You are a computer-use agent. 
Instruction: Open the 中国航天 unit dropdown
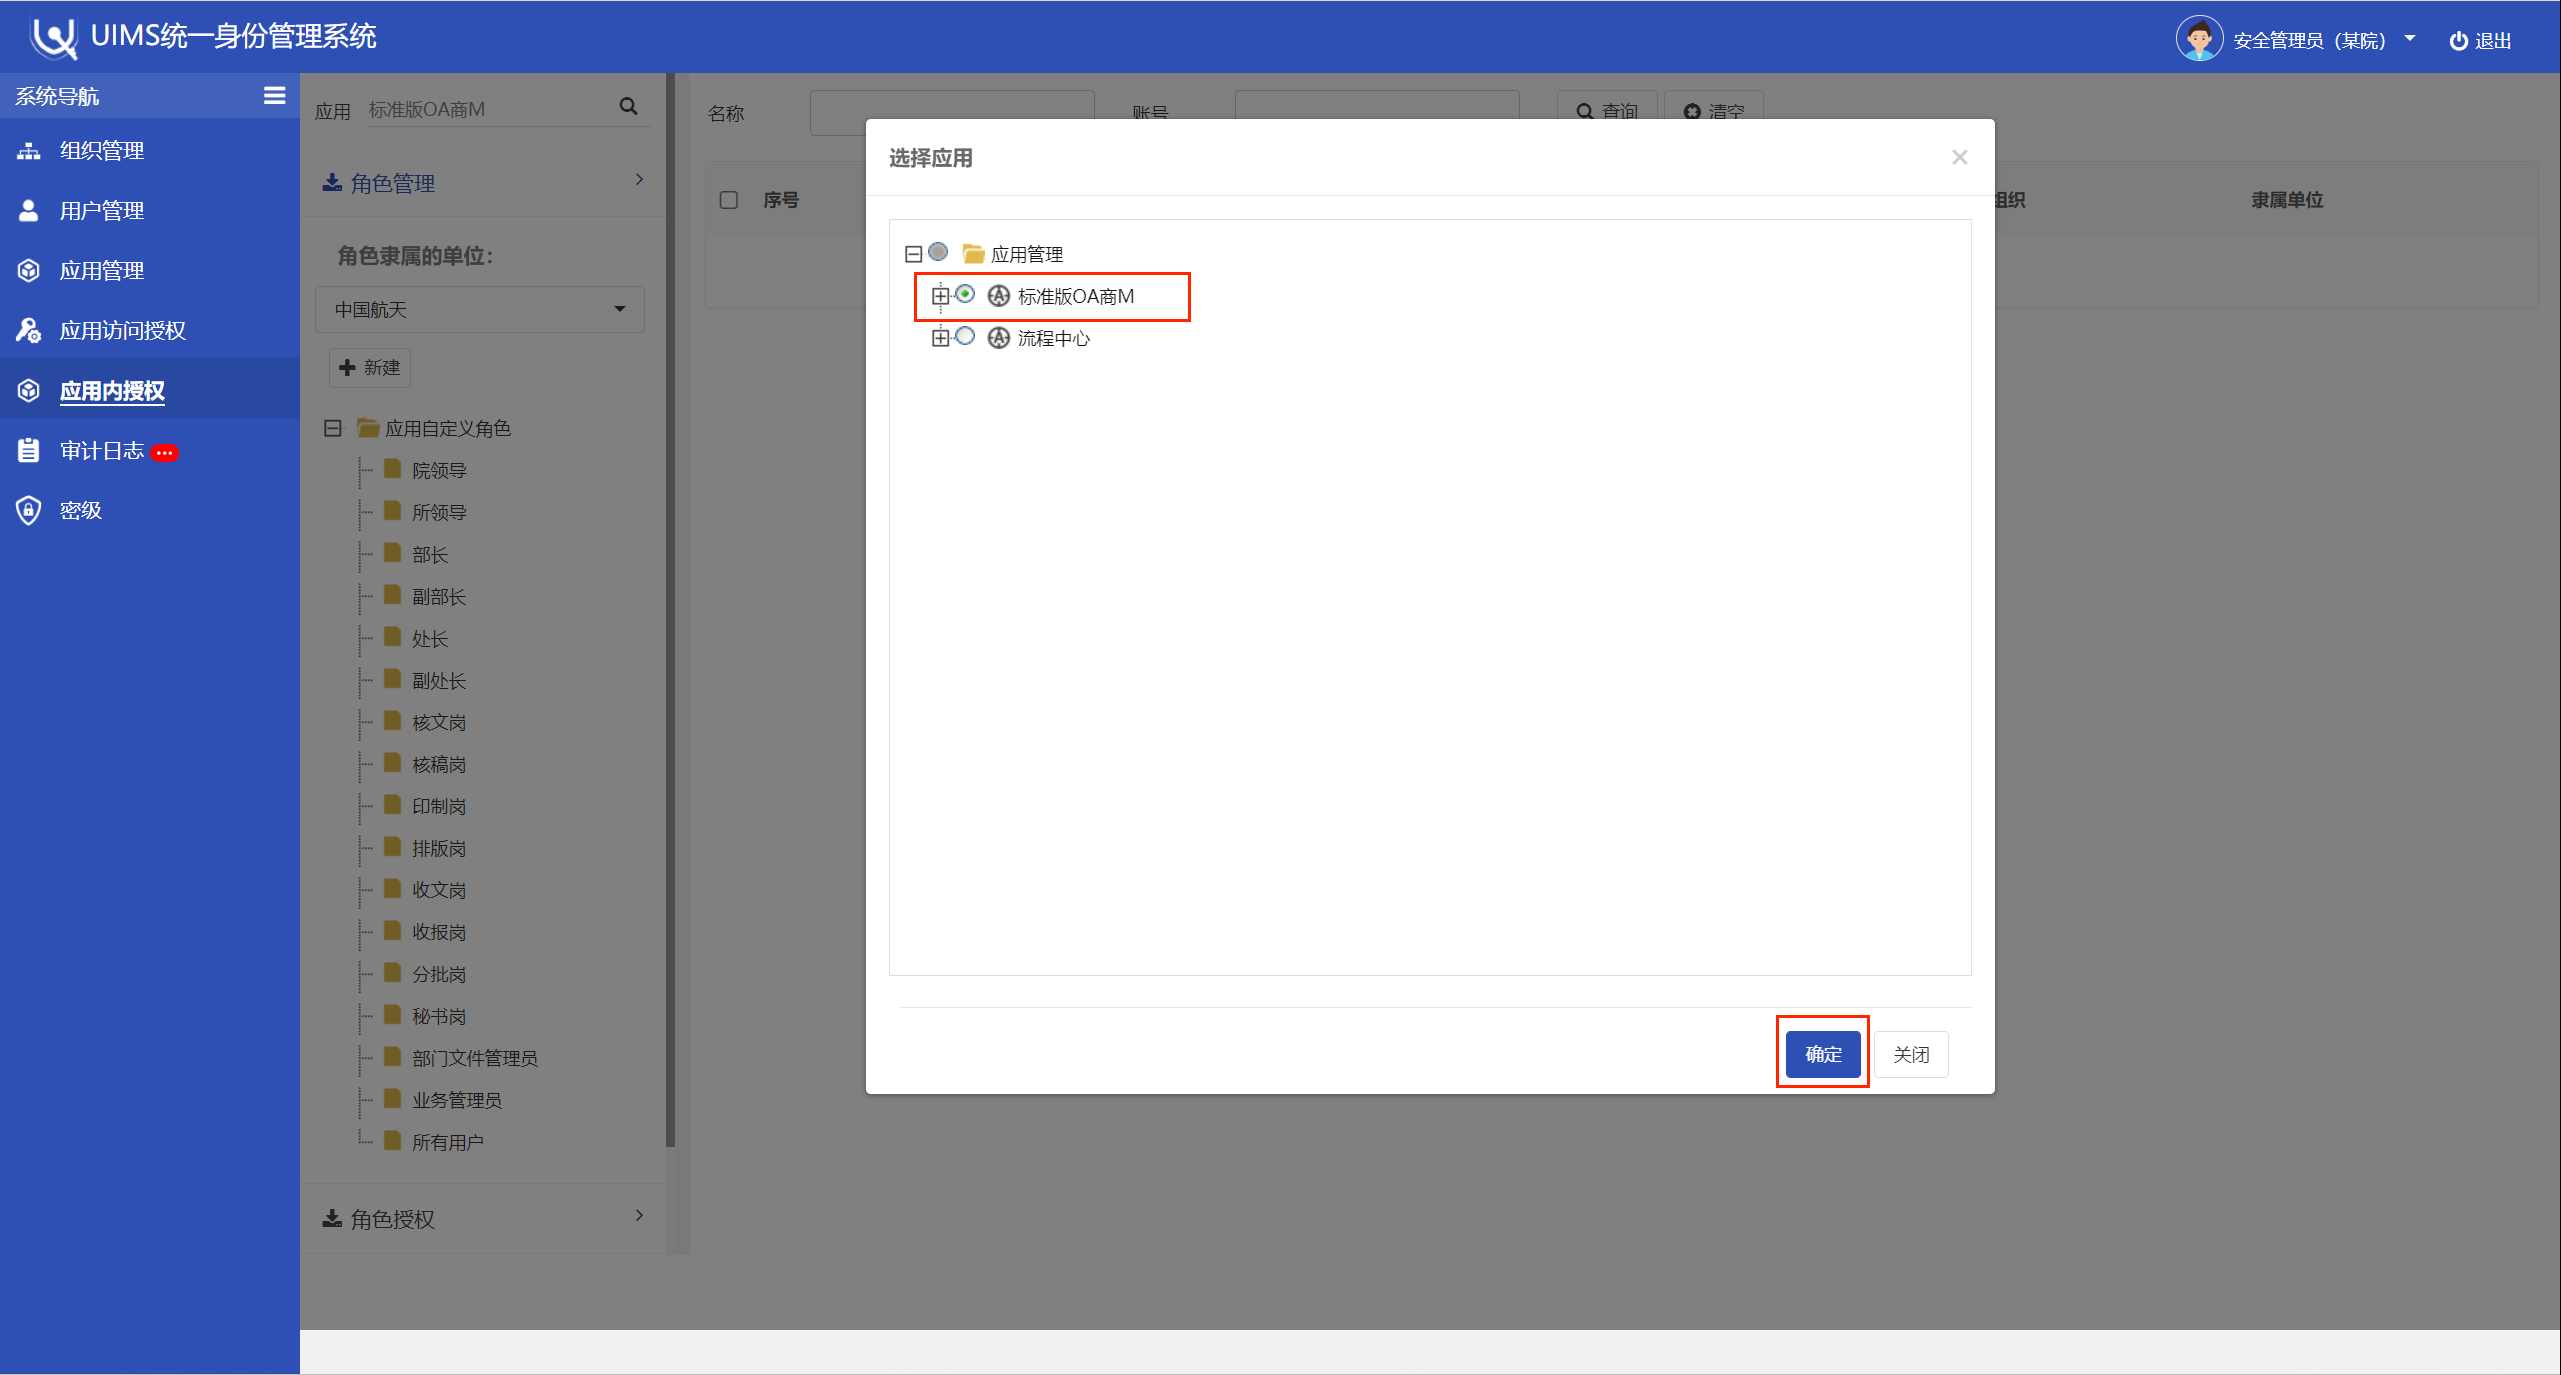(x=480, y=310)
